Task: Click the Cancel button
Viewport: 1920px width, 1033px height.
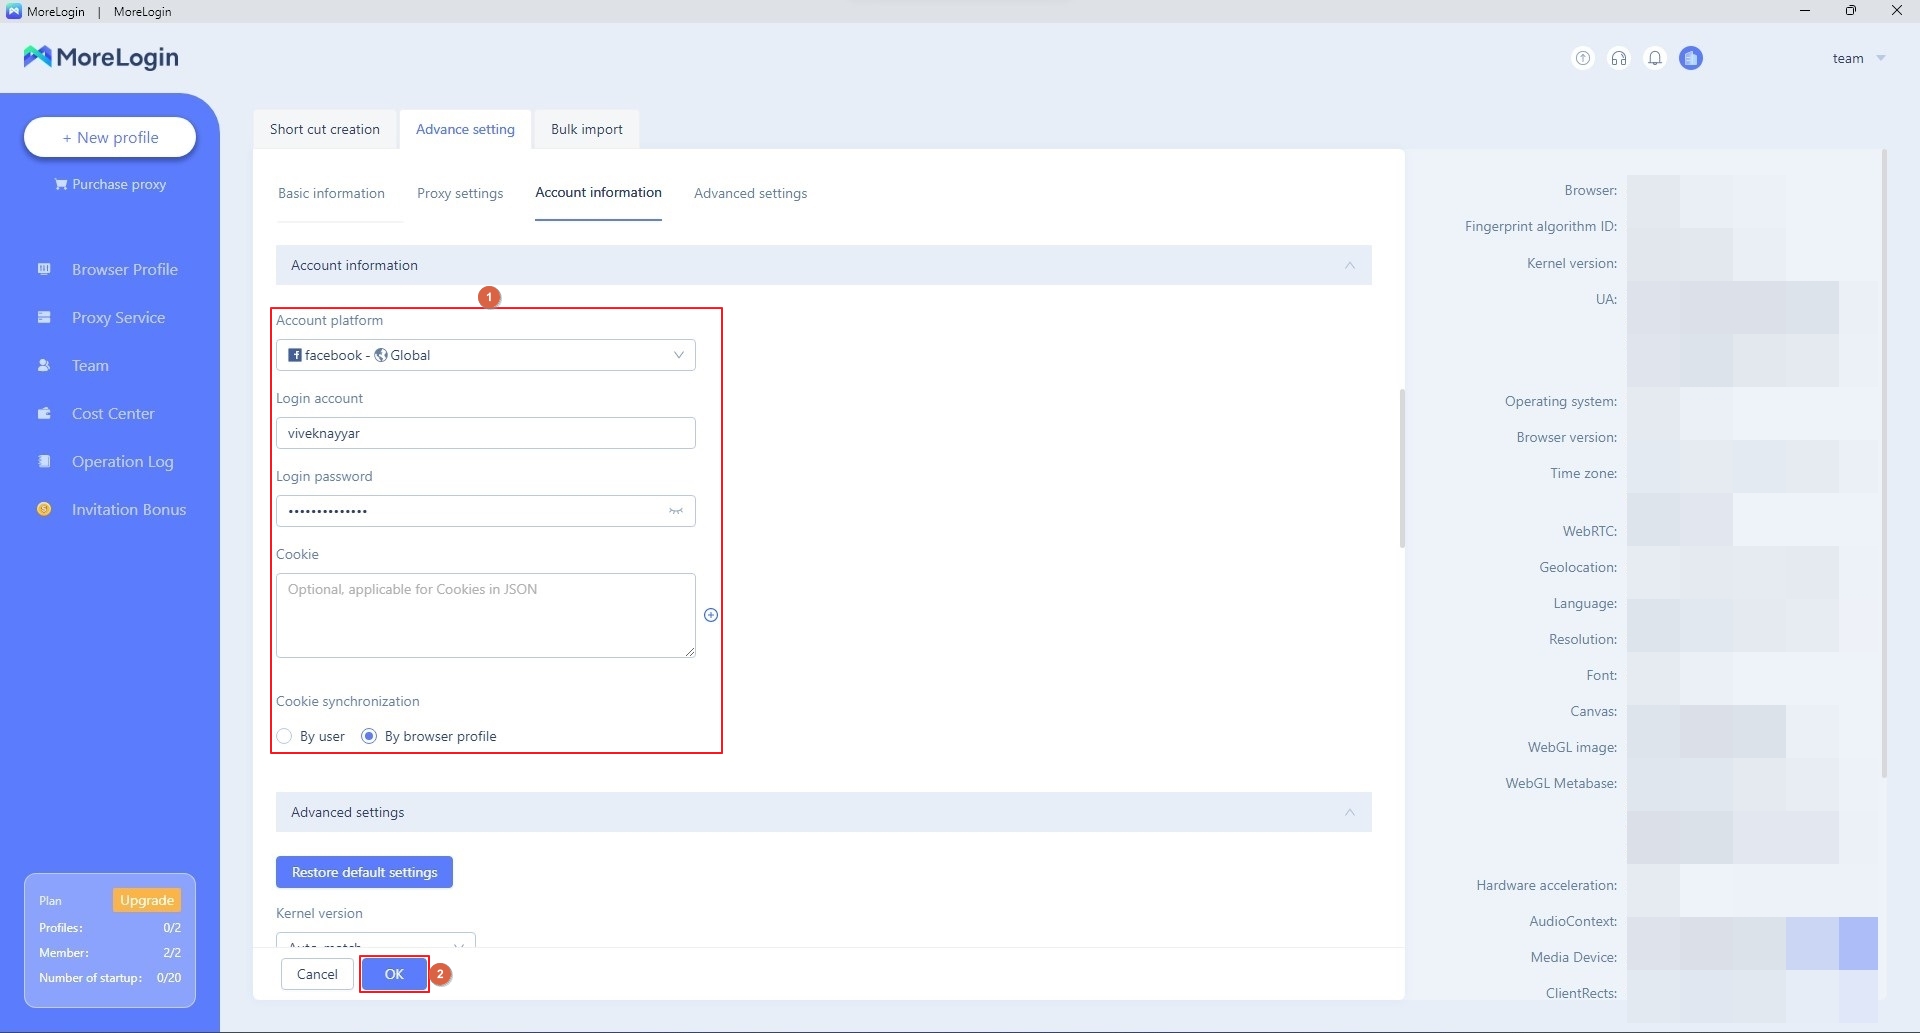Action: coord(317,974)
